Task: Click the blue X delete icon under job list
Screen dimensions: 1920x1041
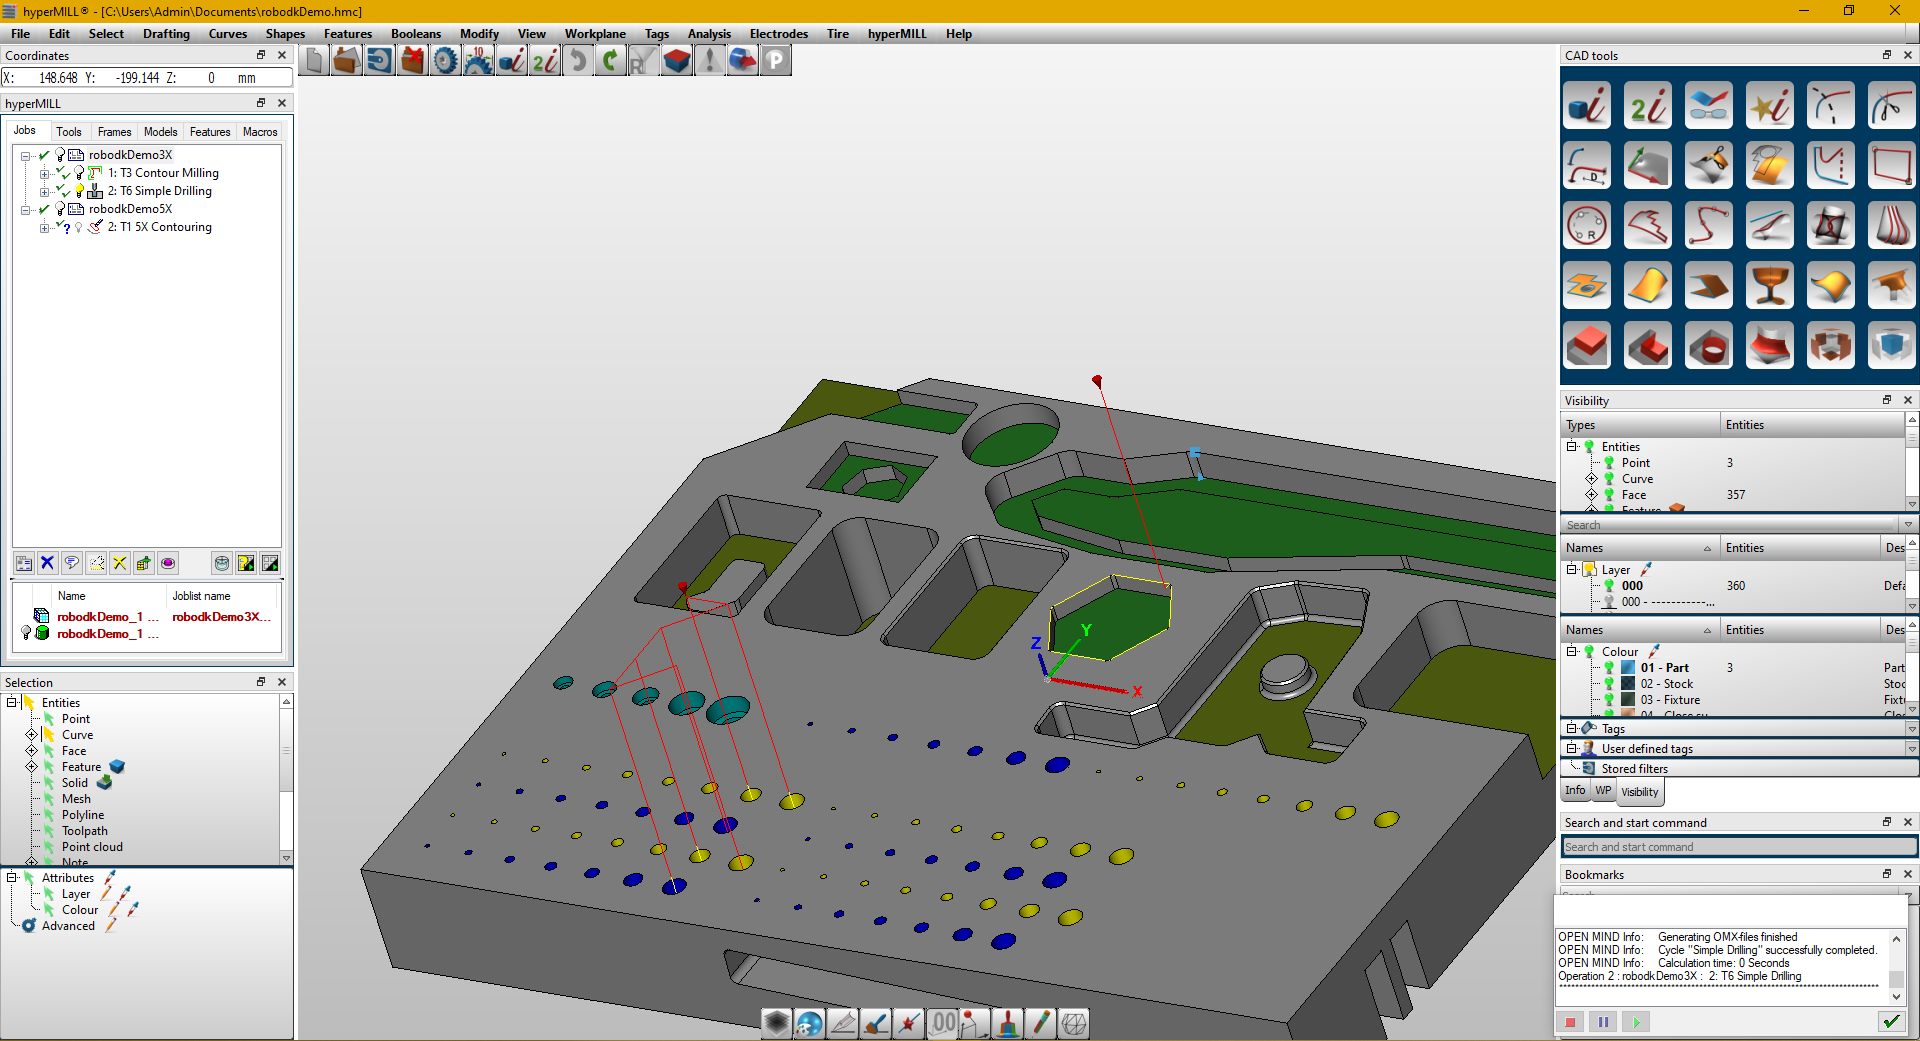Action: (47, 563)
